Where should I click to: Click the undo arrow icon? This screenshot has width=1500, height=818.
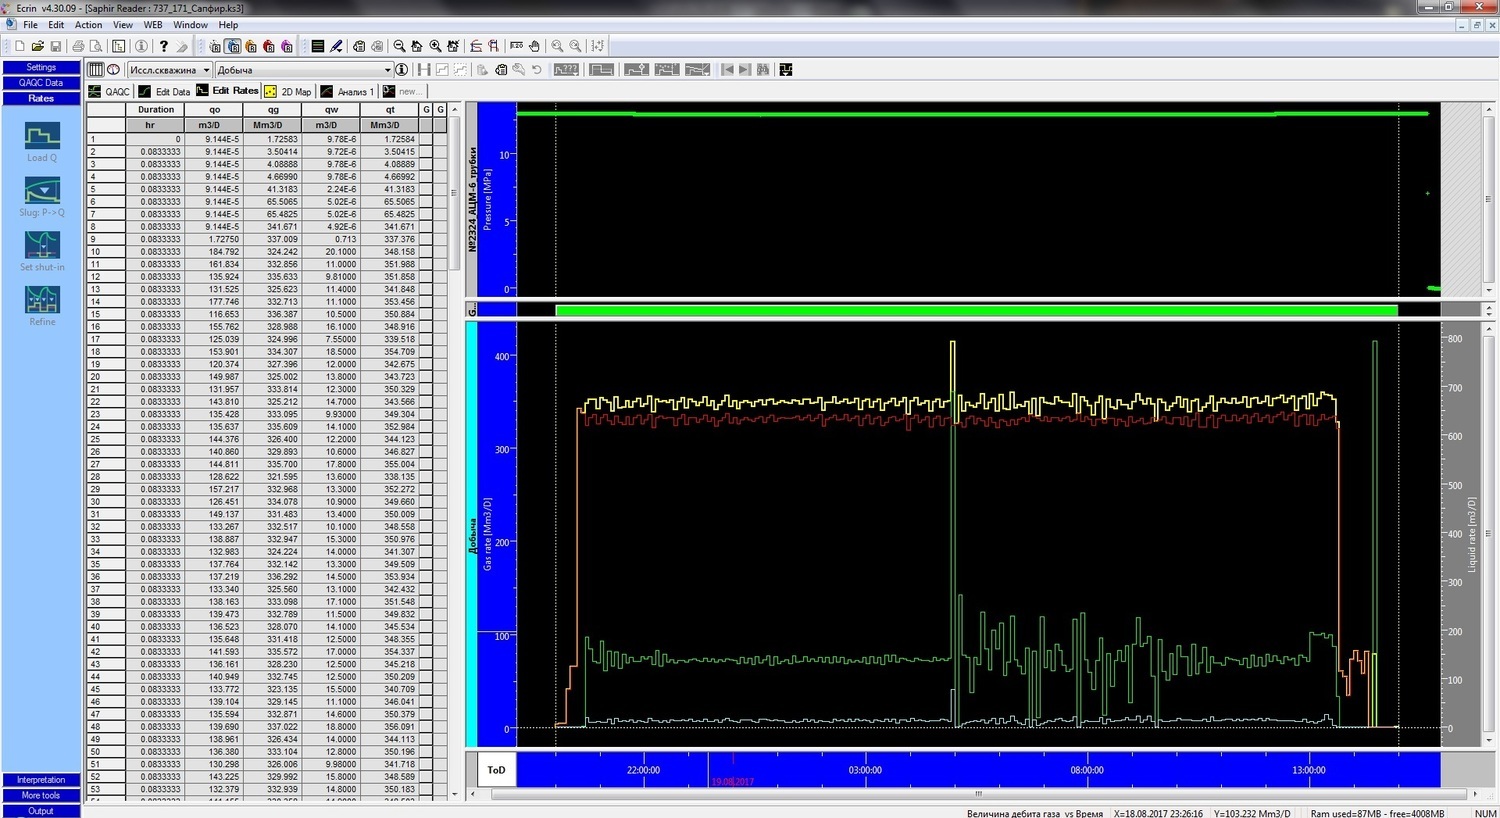pyautogui.click(x=537, y=70)
